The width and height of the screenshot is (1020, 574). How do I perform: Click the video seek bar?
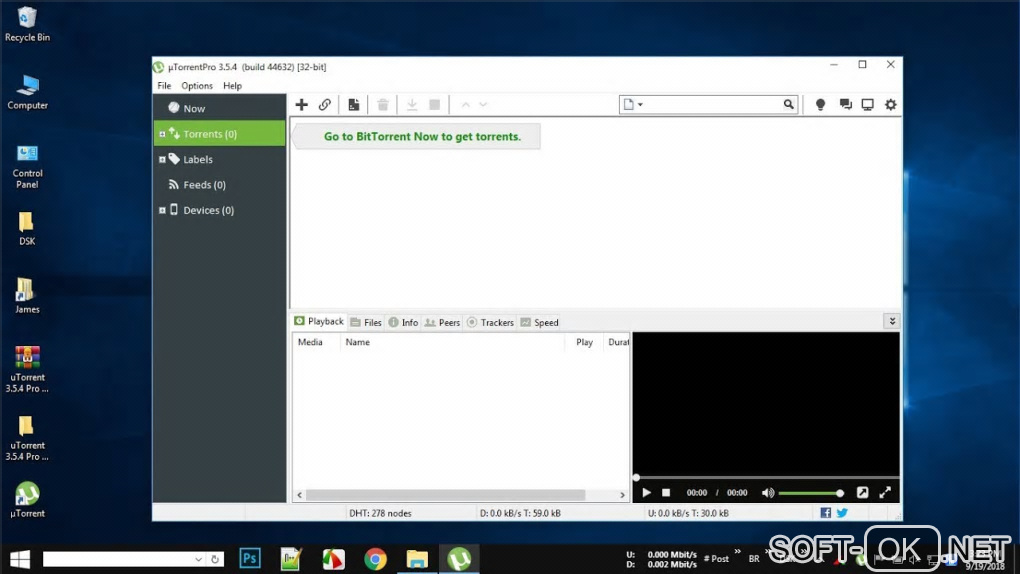coord(766,478)
